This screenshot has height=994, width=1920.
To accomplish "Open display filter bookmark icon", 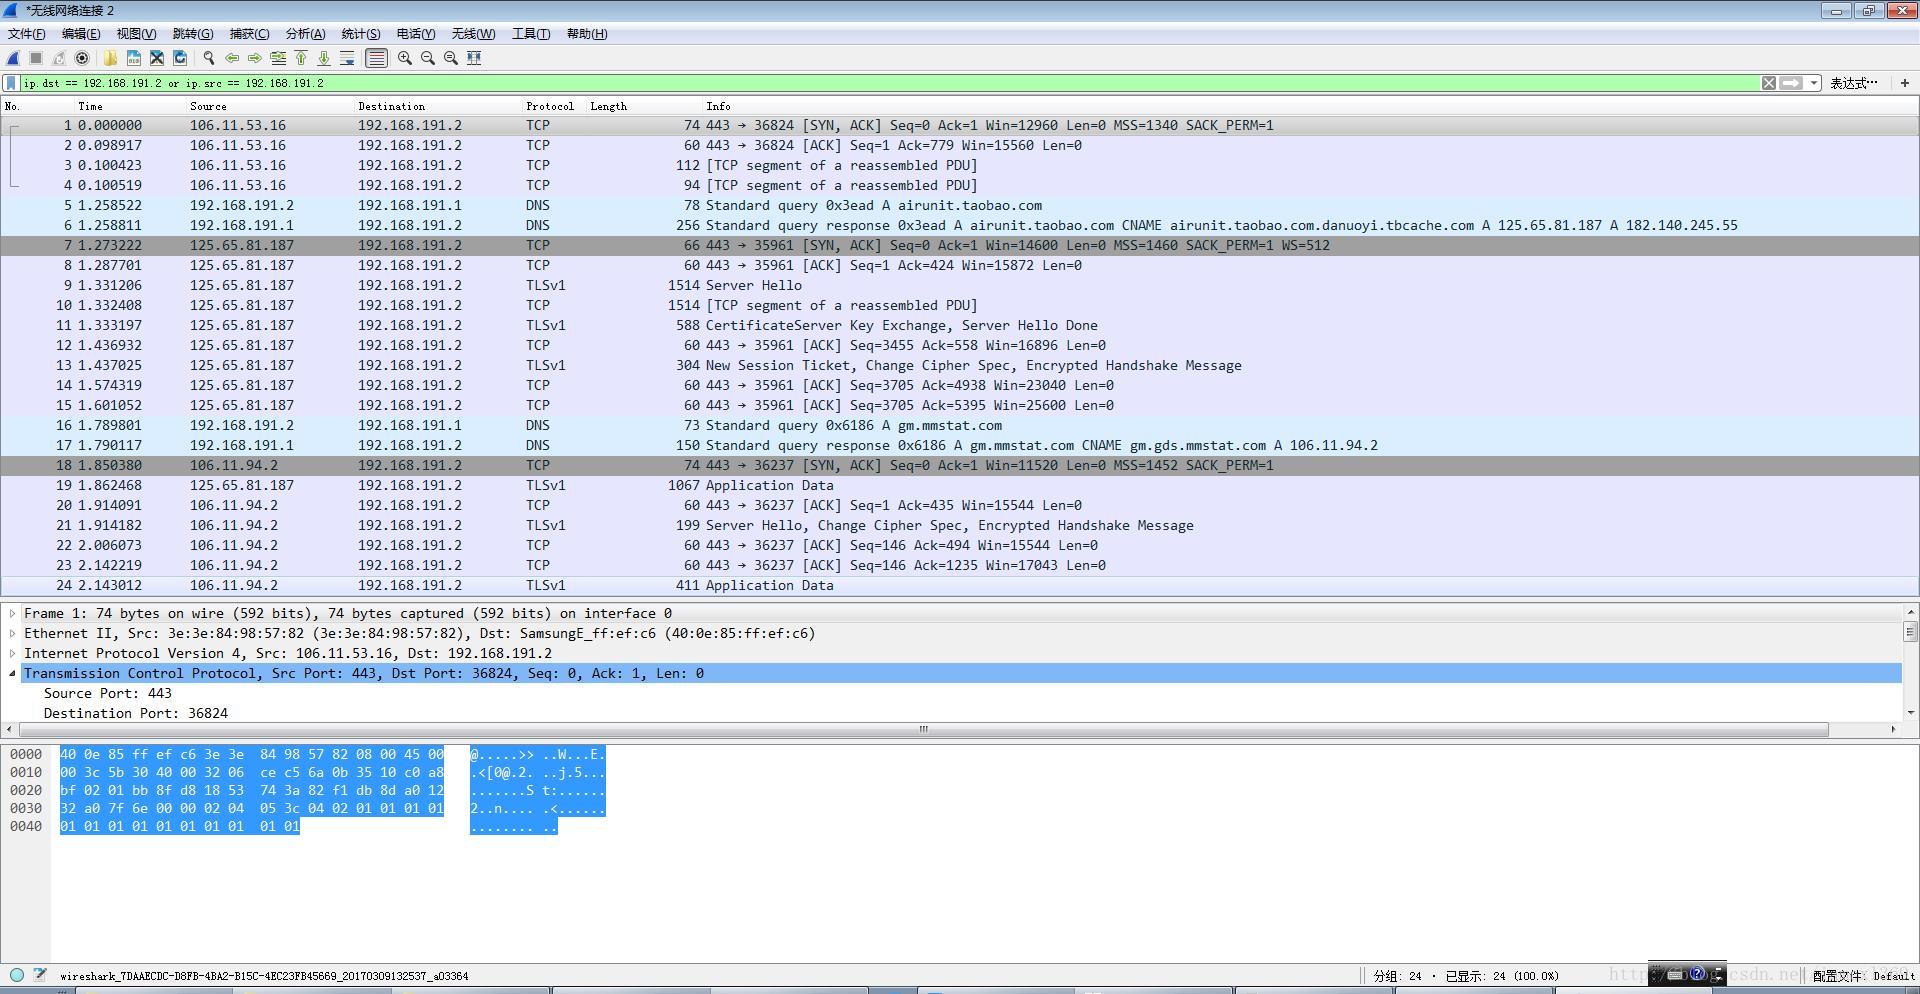I will tap(11, 83).
